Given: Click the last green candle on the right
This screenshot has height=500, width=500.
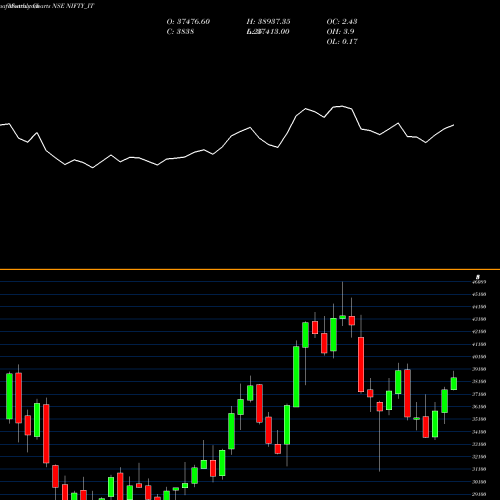Looking at the screenshot, I should 454,383.
